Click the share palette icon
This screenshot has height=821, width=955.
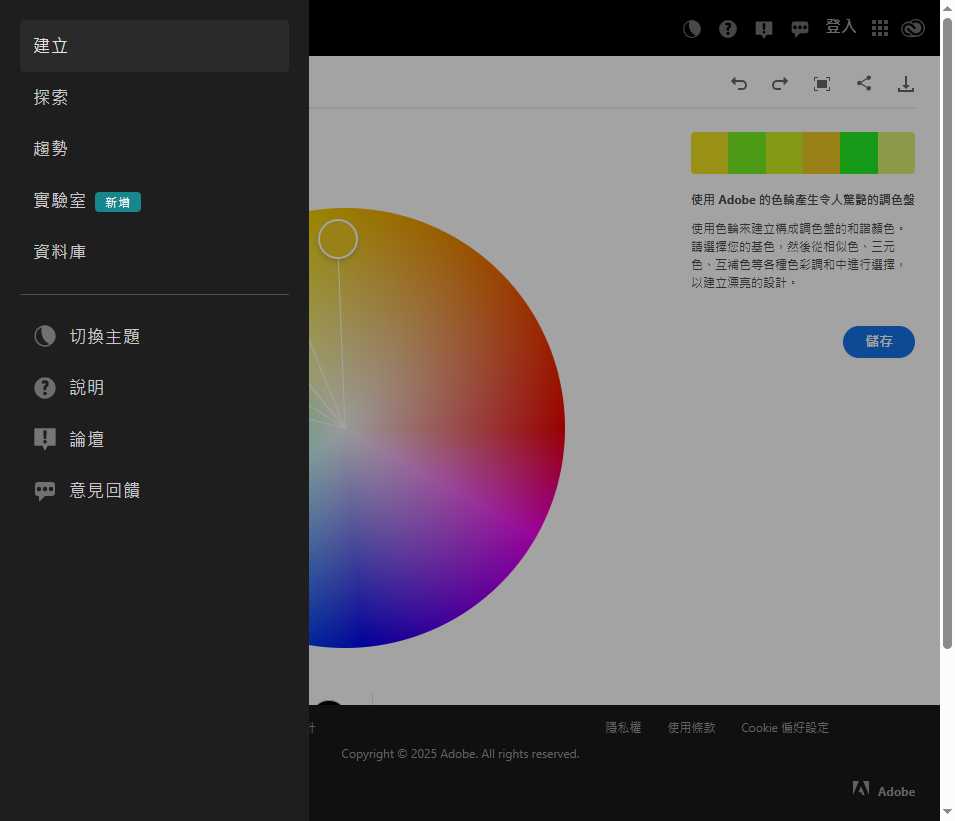click(x=864, y=84)
